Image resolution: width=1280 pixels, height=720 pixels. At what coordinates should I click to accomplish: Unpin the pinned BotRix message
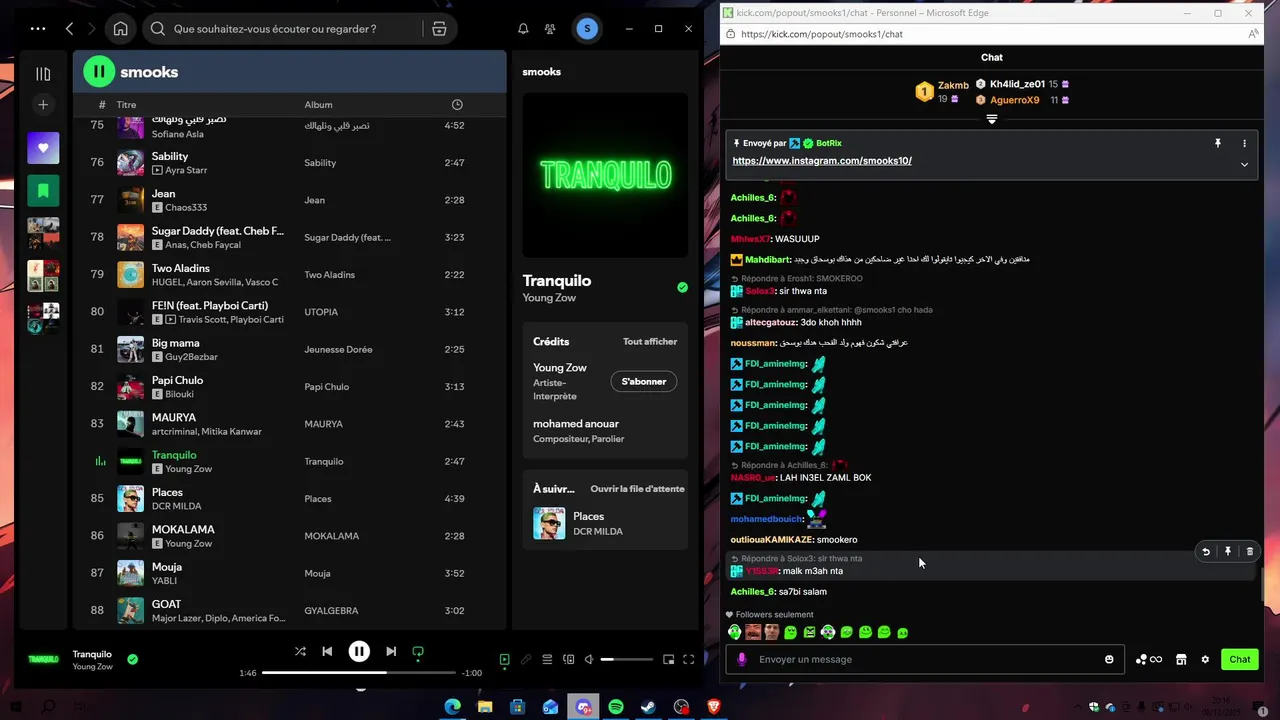click(1217, 143)
